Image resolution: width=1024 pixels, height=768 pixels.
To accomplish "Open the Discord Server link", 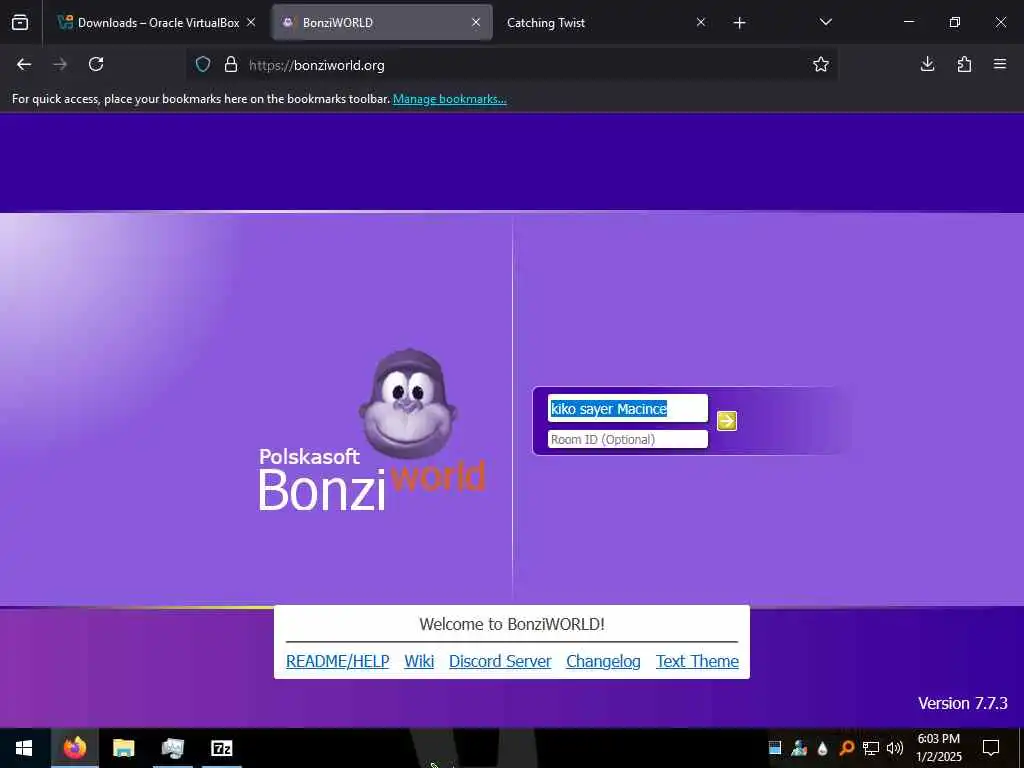I will [500, 661].
